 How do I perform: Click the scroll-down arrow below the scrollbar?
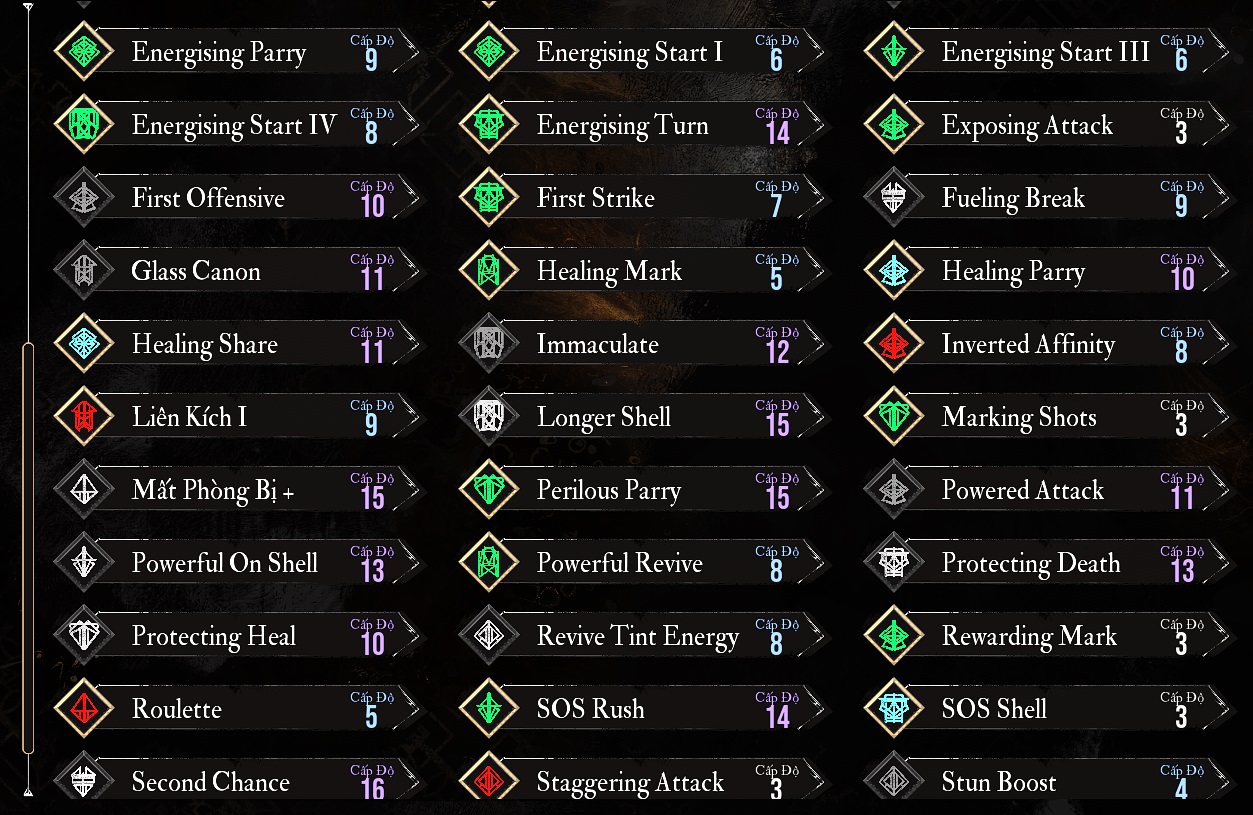point(28,791)
